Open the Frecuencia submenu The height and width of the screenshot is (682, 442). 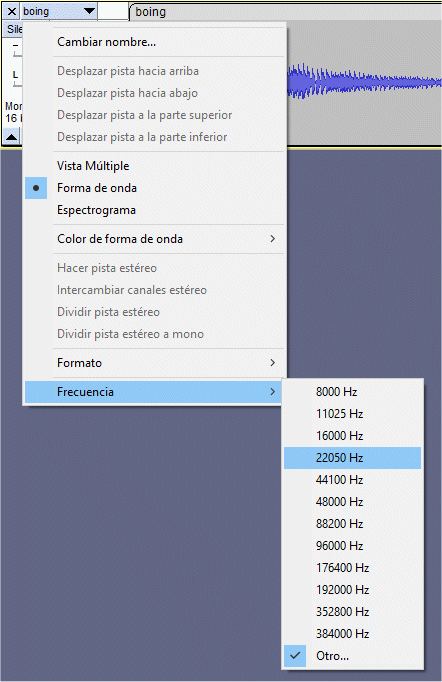coord(154,392)
